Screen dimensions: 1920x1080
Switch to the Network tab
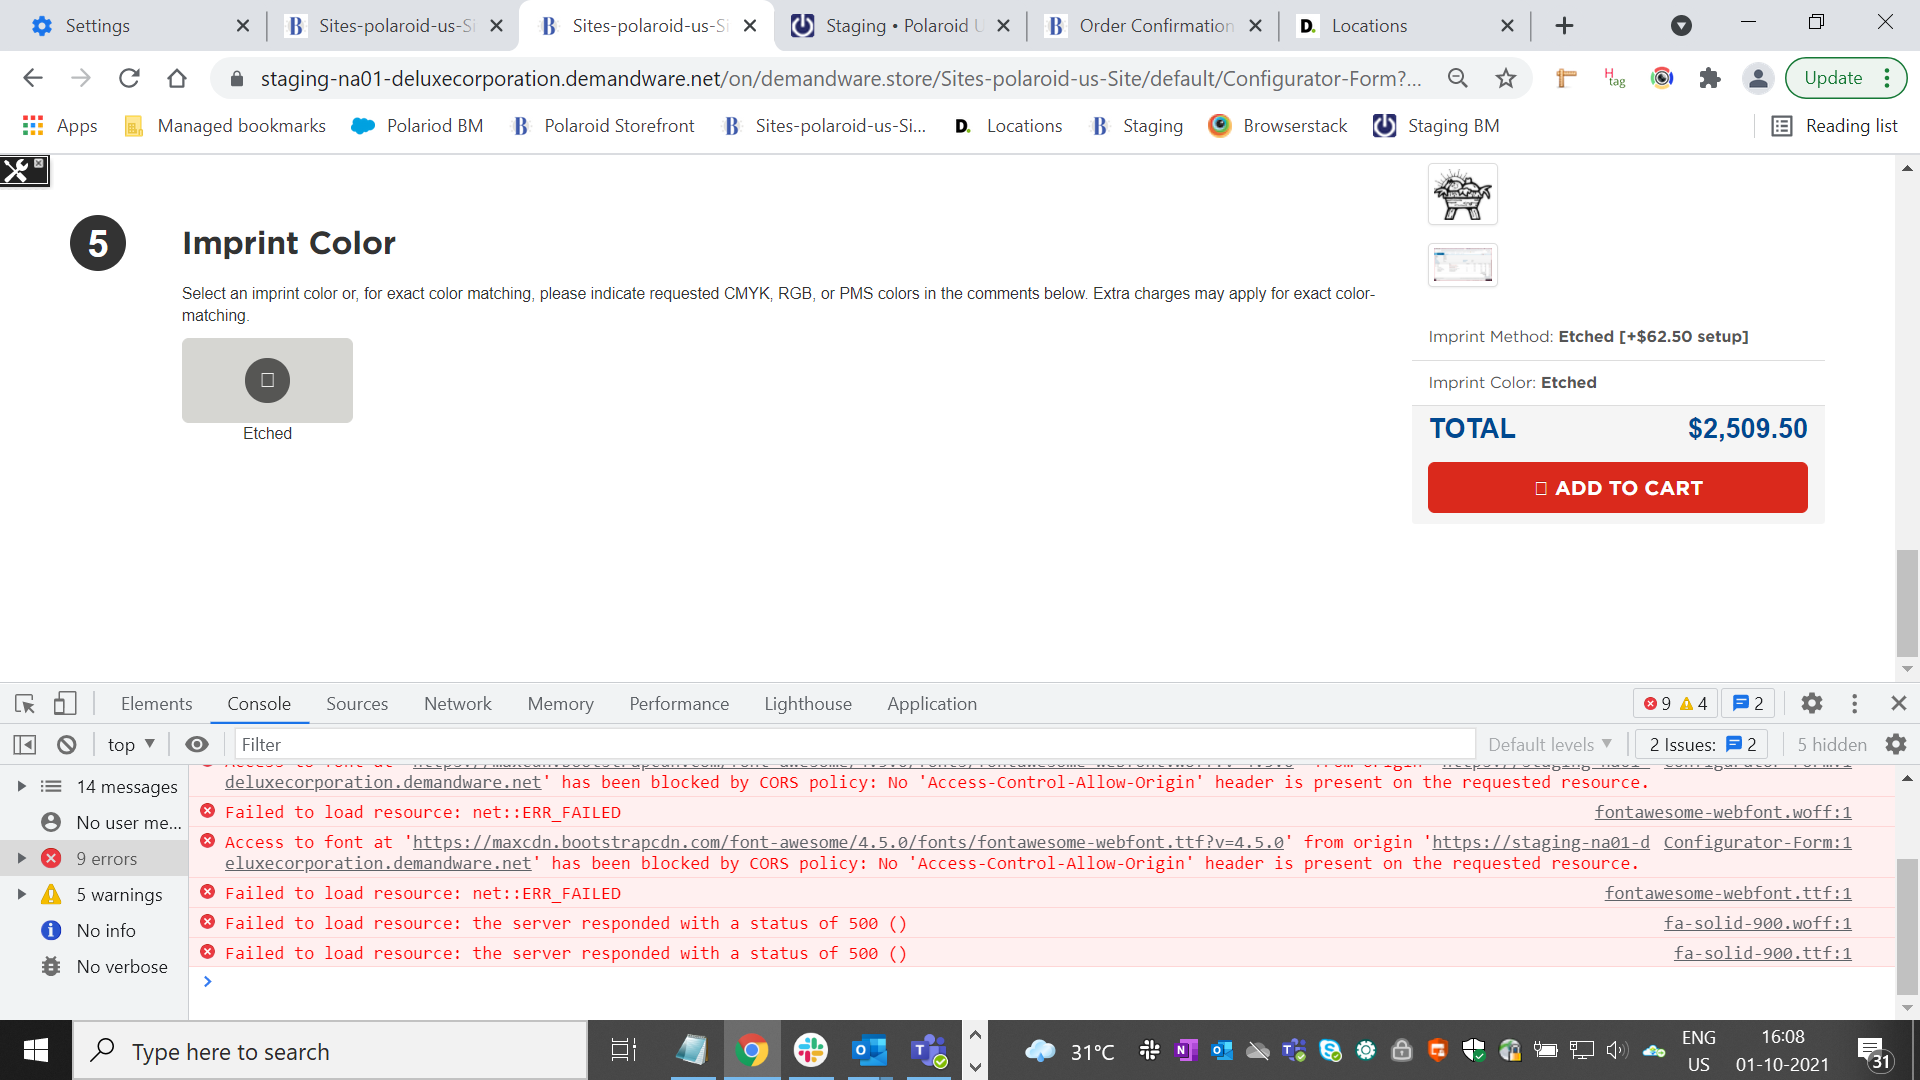pos(457,704)
